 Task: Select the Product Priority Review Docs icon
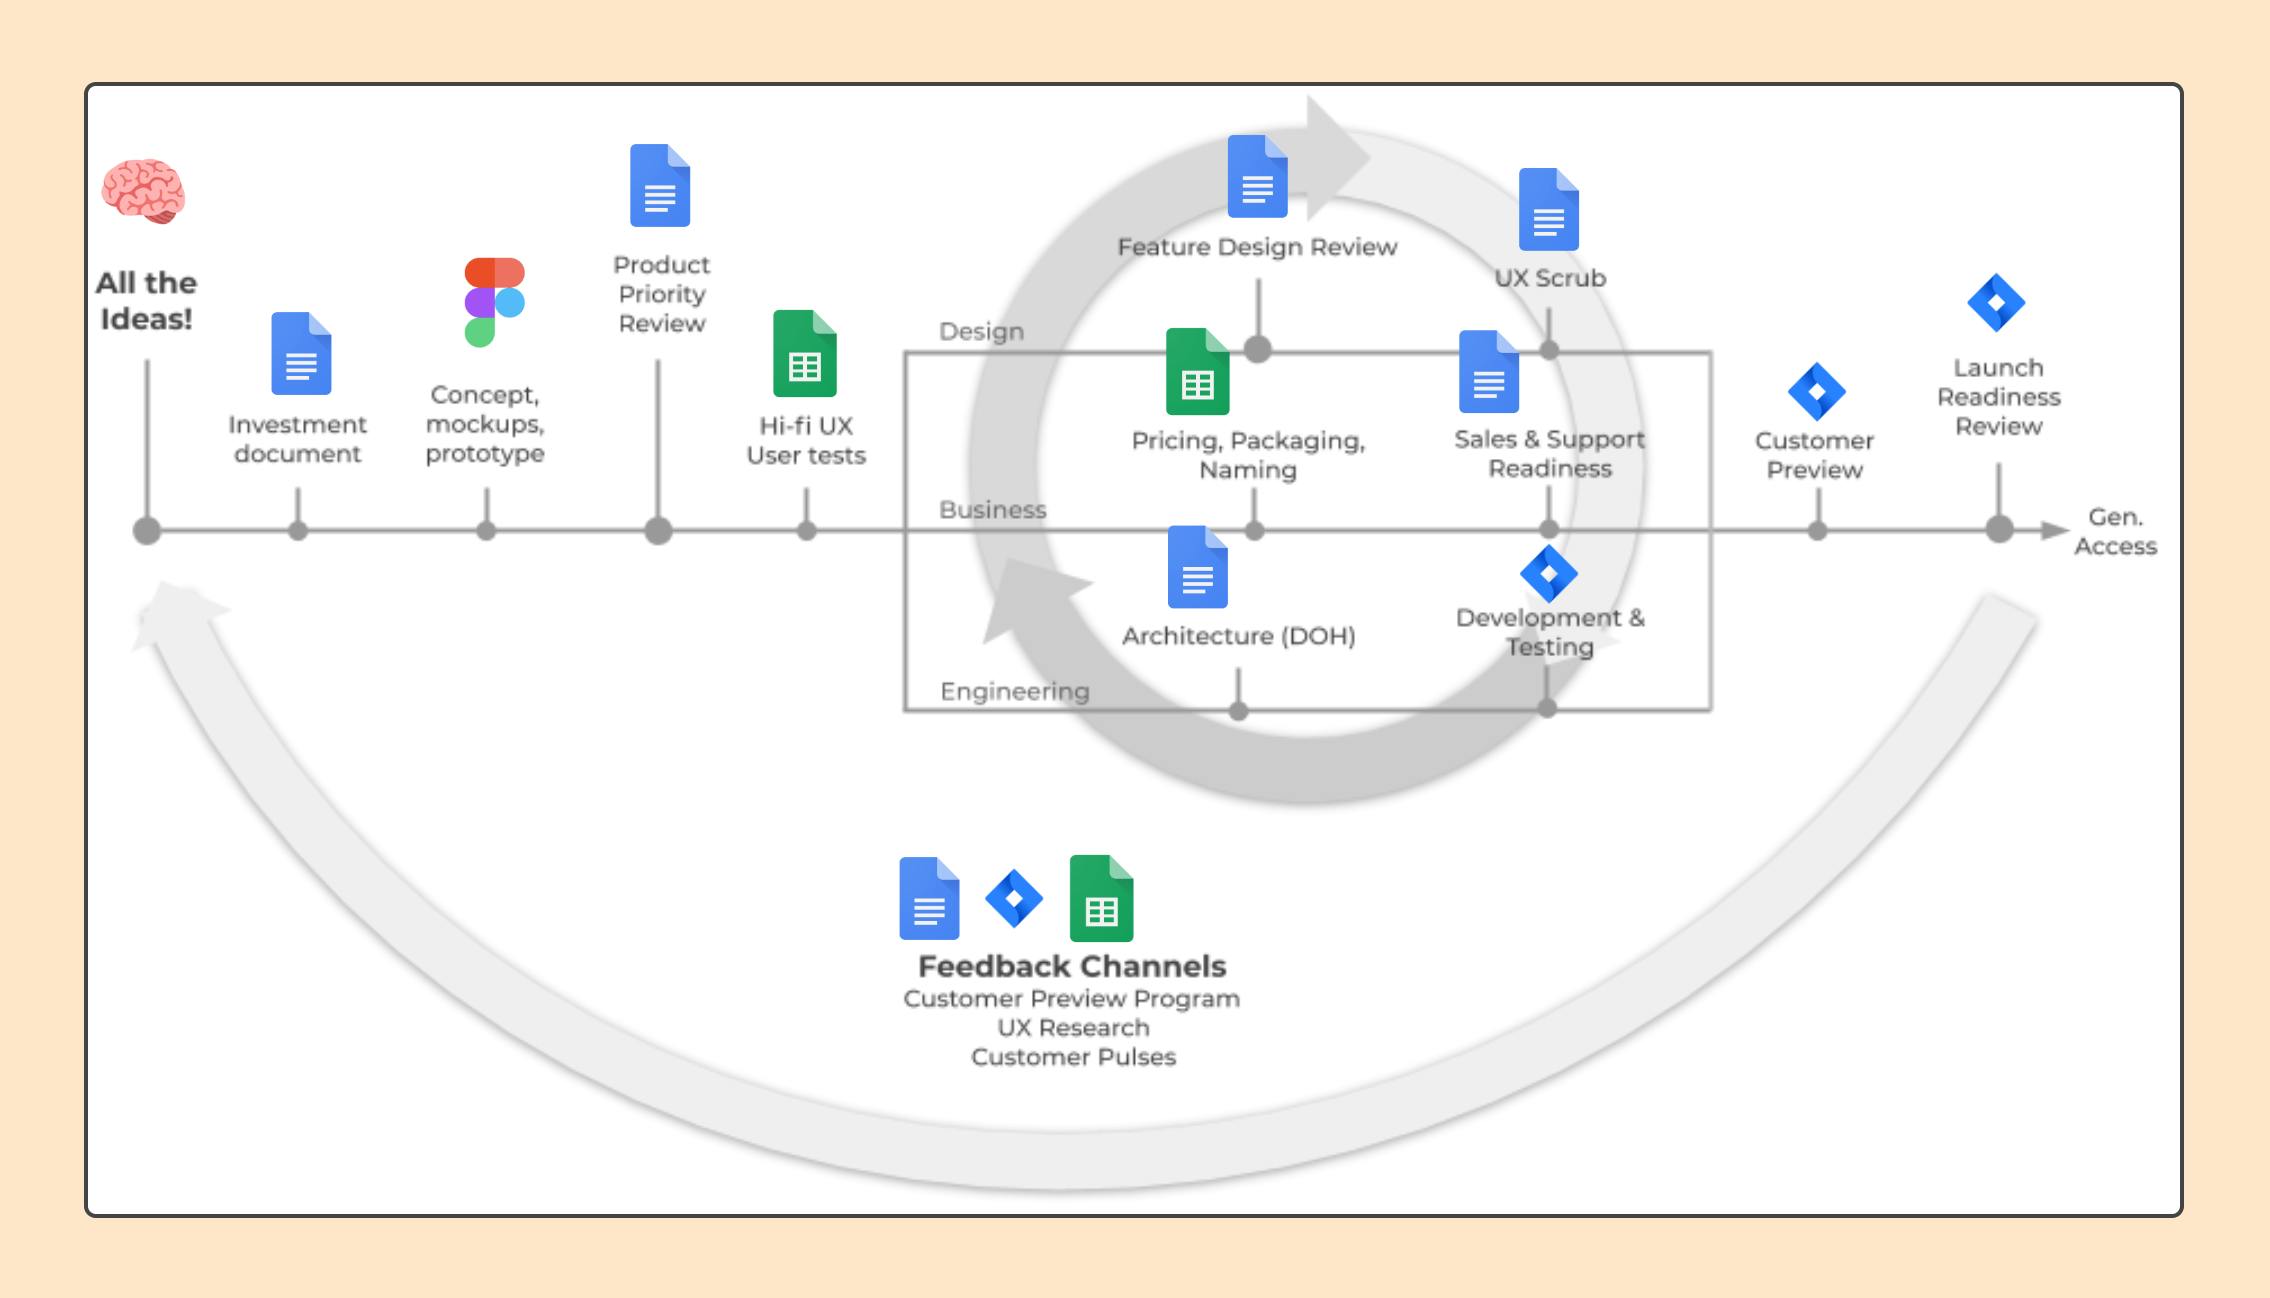[x=660, y=186]
